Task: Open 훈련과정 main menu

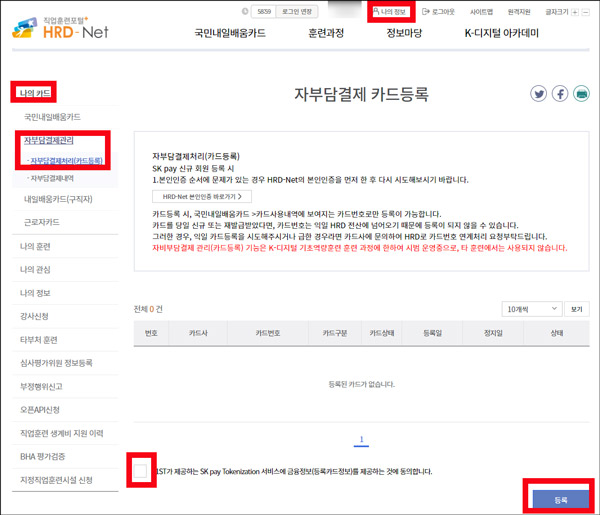Action: point(326,33)
